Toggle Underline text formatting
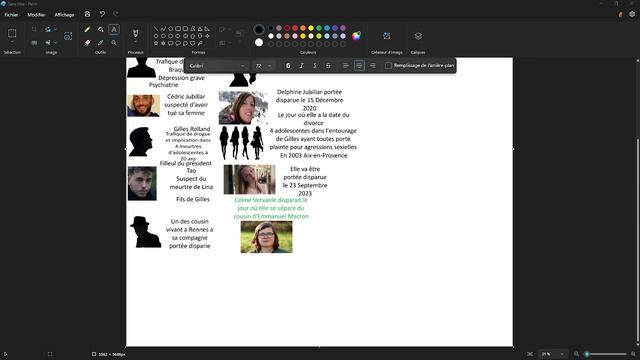This screenshot has width=640, height=360. pyautogui.click(x=315, y=65)
